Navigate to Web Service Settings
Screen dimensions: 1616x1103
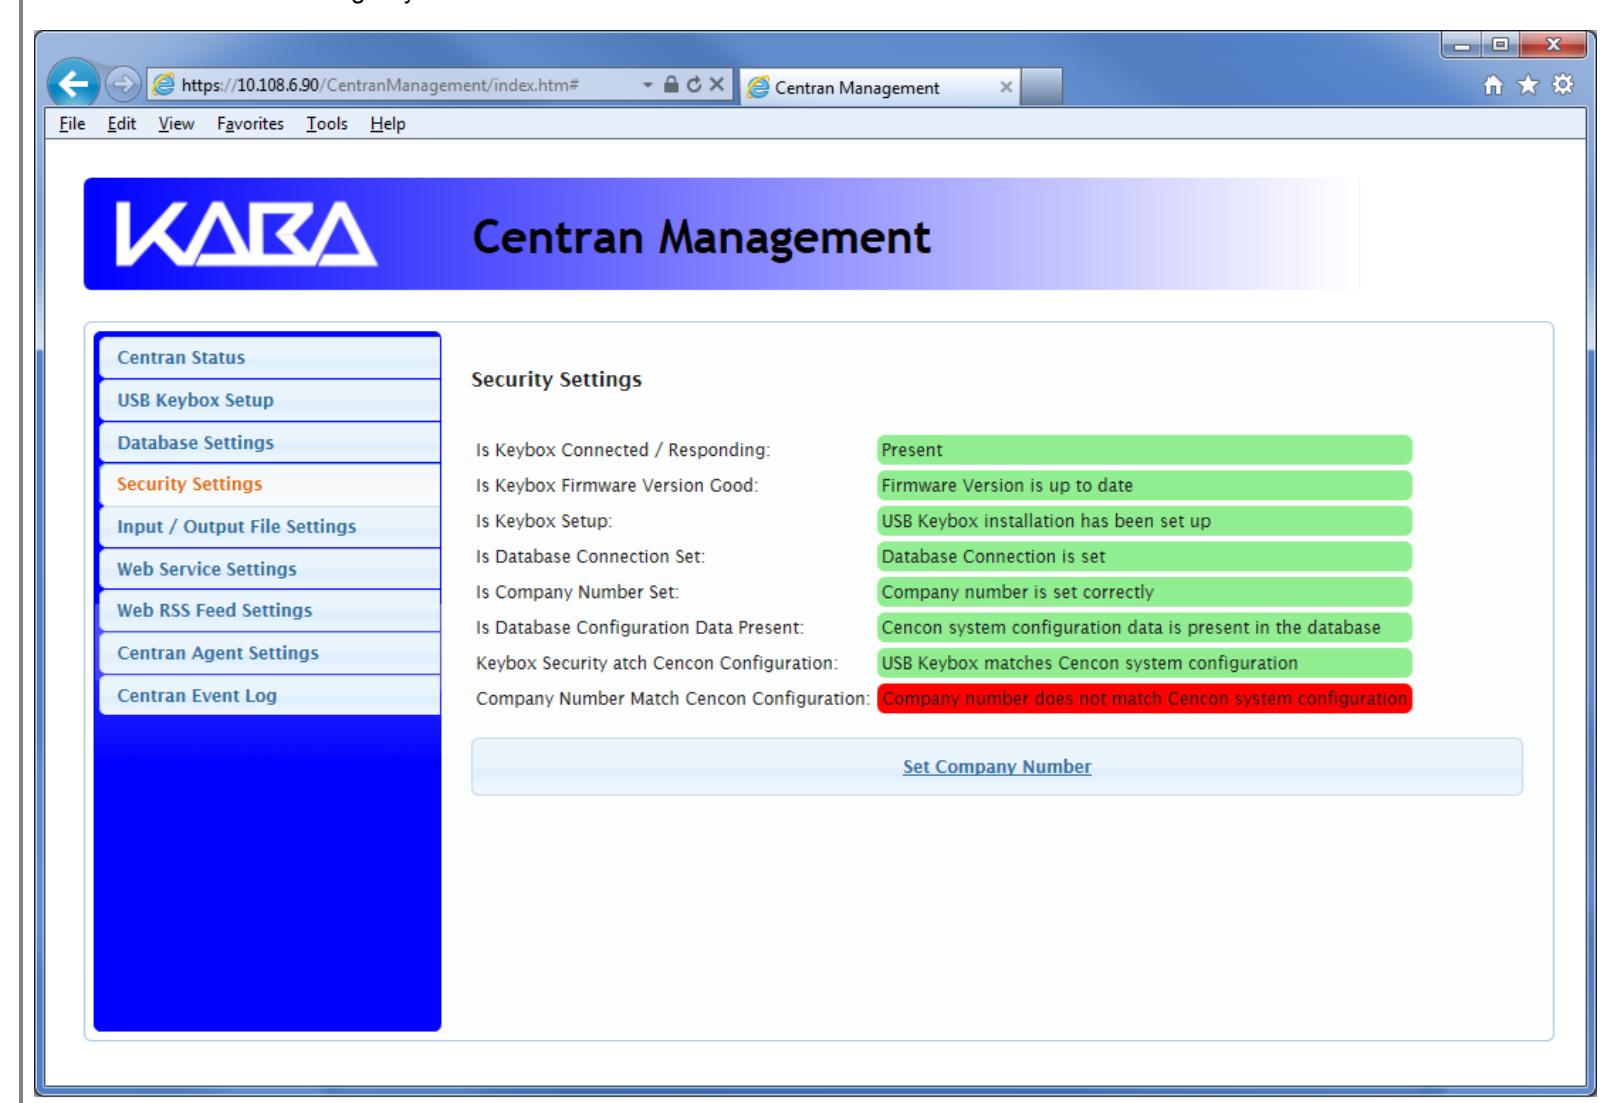pyautogui.click(x=268, y=569)
